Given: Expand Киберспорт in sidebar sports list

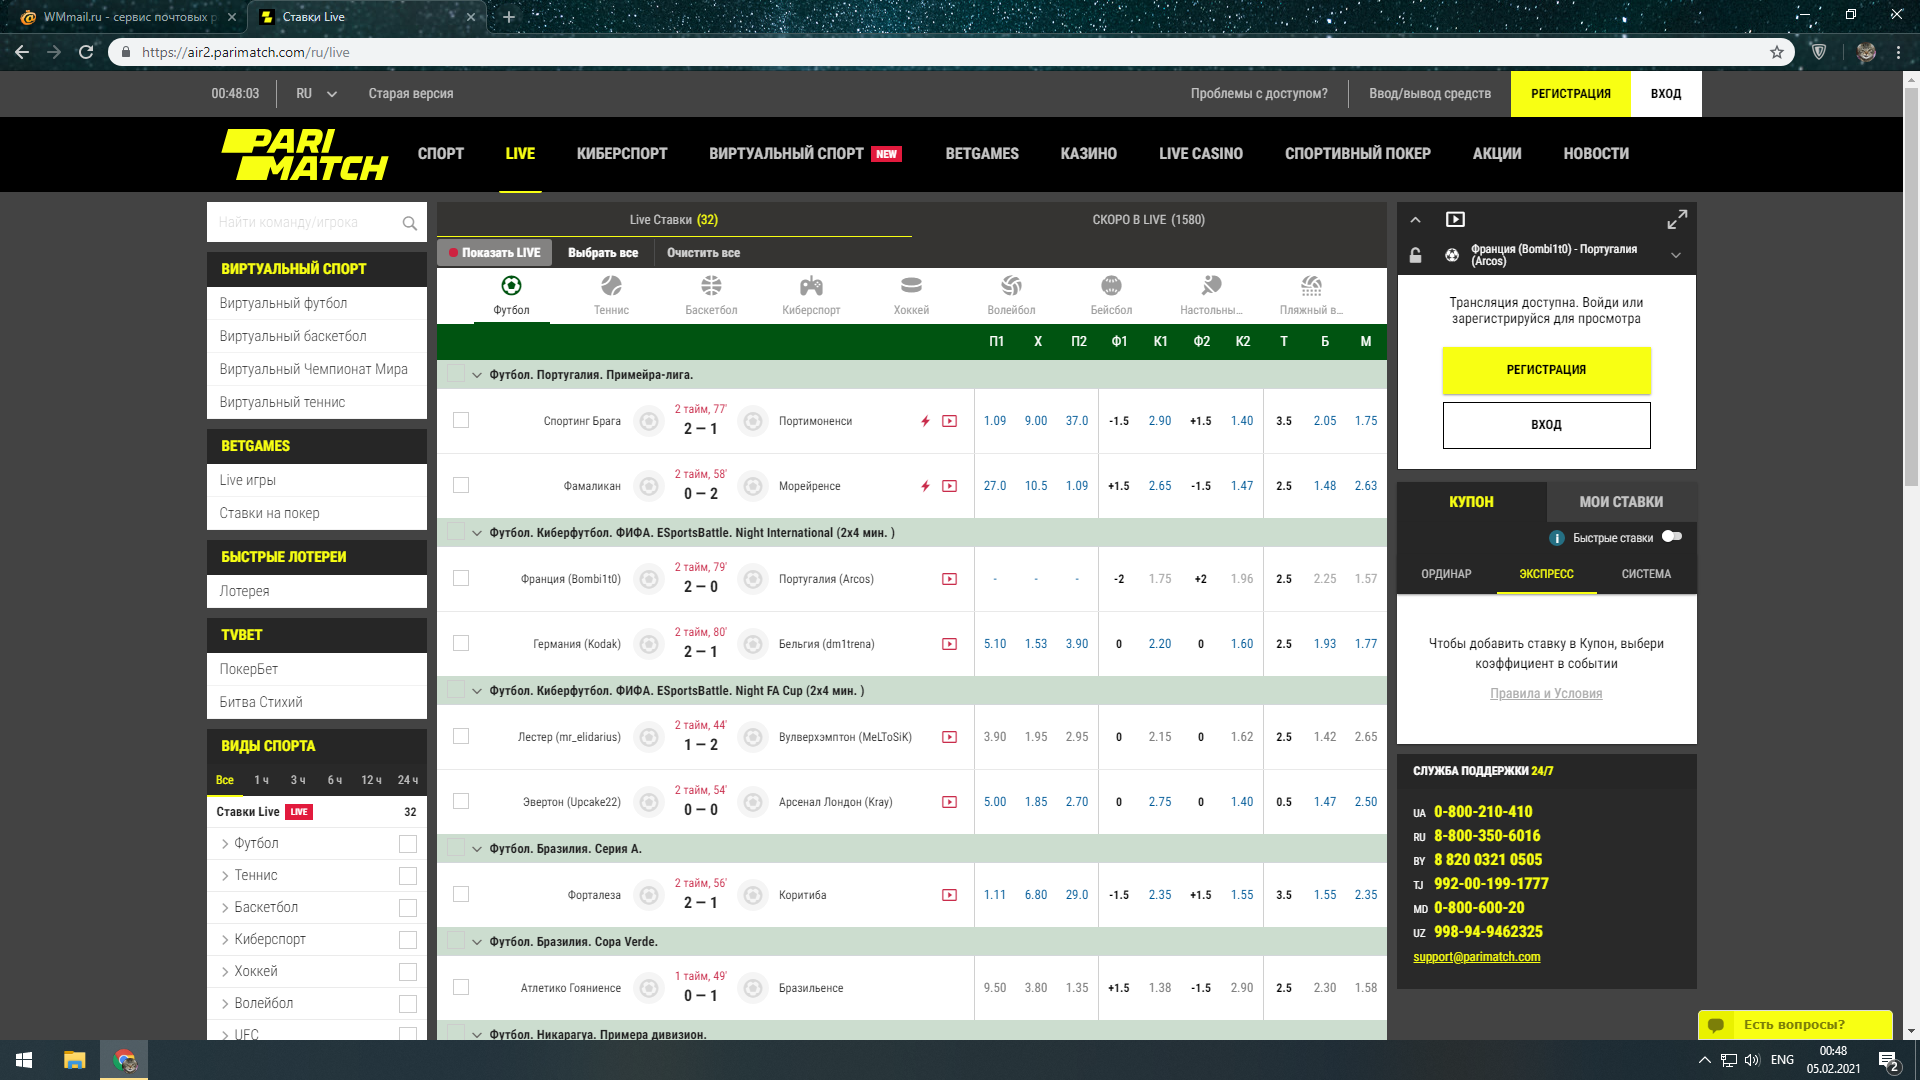Looking at the screenshot, I should 225,940.
